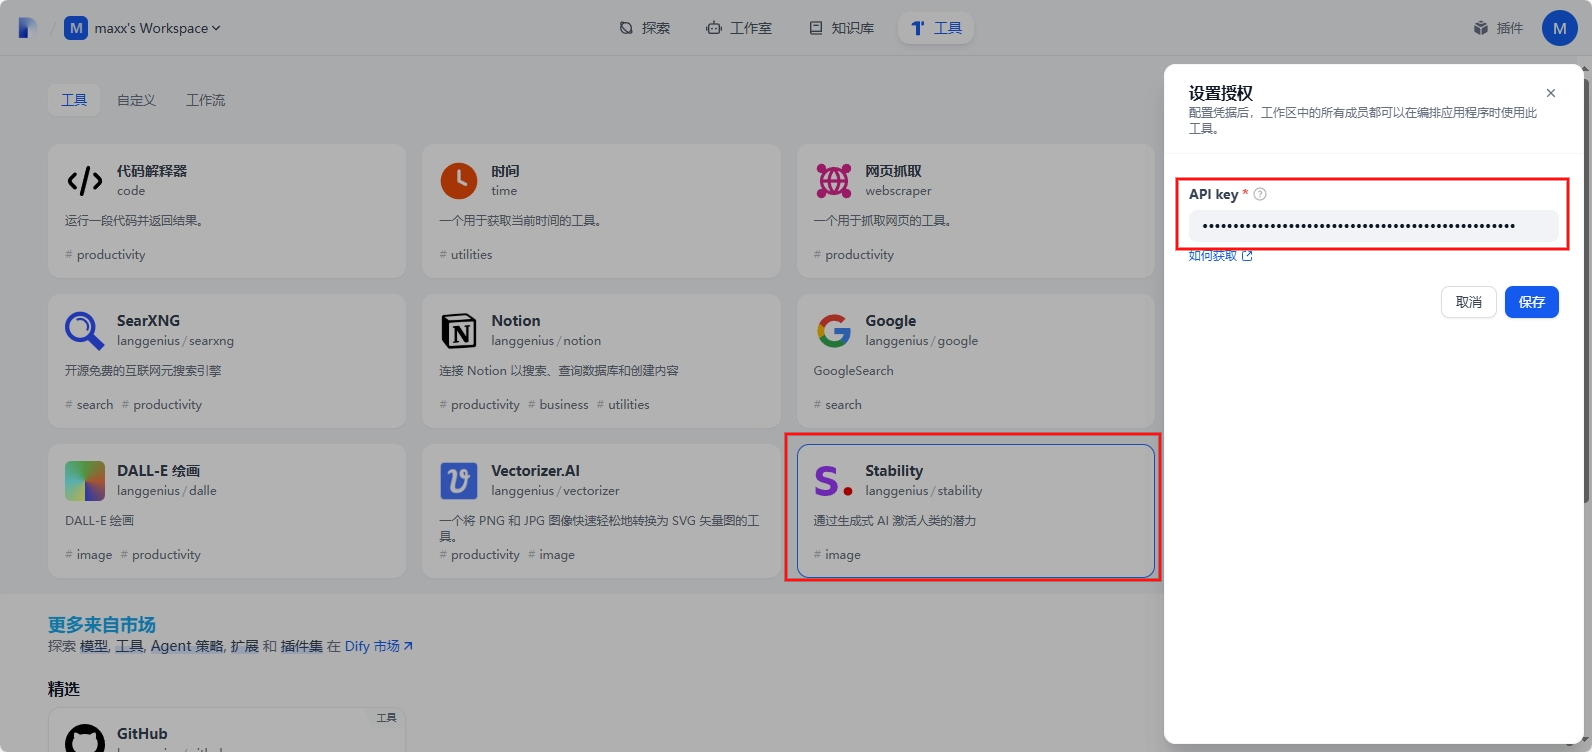Viewport: 1592px width, 752px height.
Task: Click the DALL-E 绘画 colorful icon
Action: tap(85, 481)
